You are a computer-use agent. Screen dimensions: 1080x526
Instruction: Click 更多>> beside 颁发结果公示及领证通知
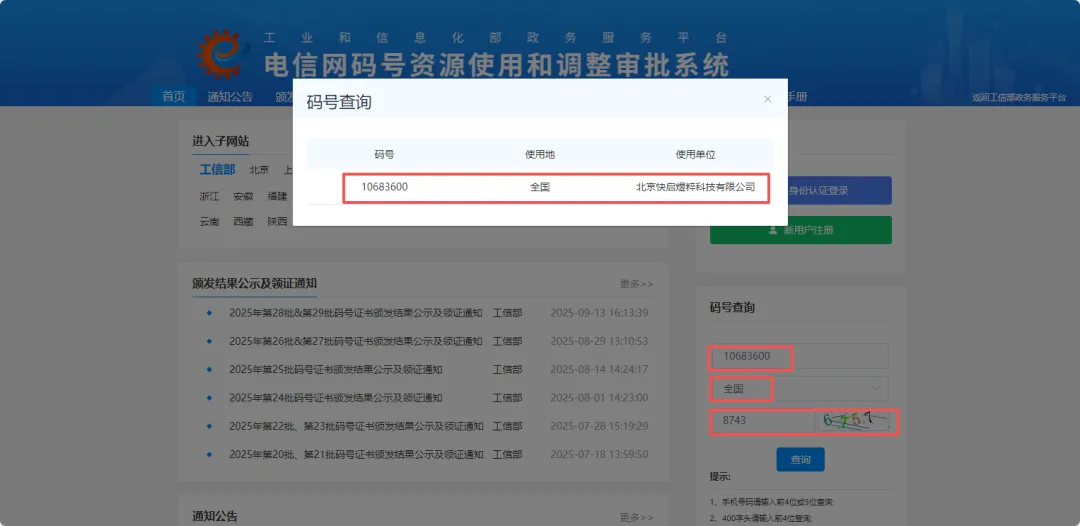pyautogui.click(x=636, y=284)
